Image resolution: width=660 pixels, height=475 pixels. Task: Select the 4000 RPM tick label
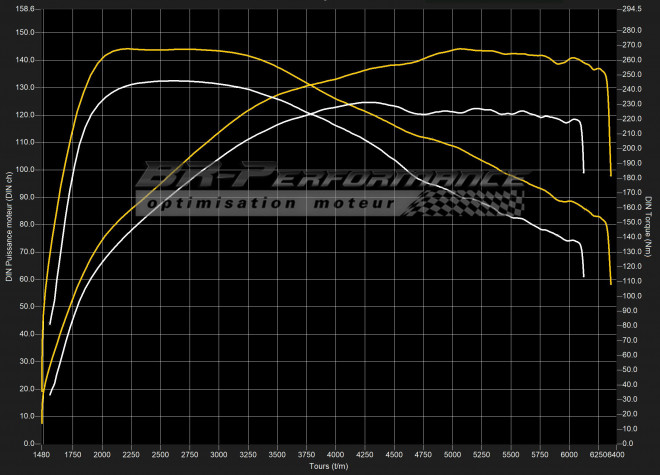(x=335, y=454)
